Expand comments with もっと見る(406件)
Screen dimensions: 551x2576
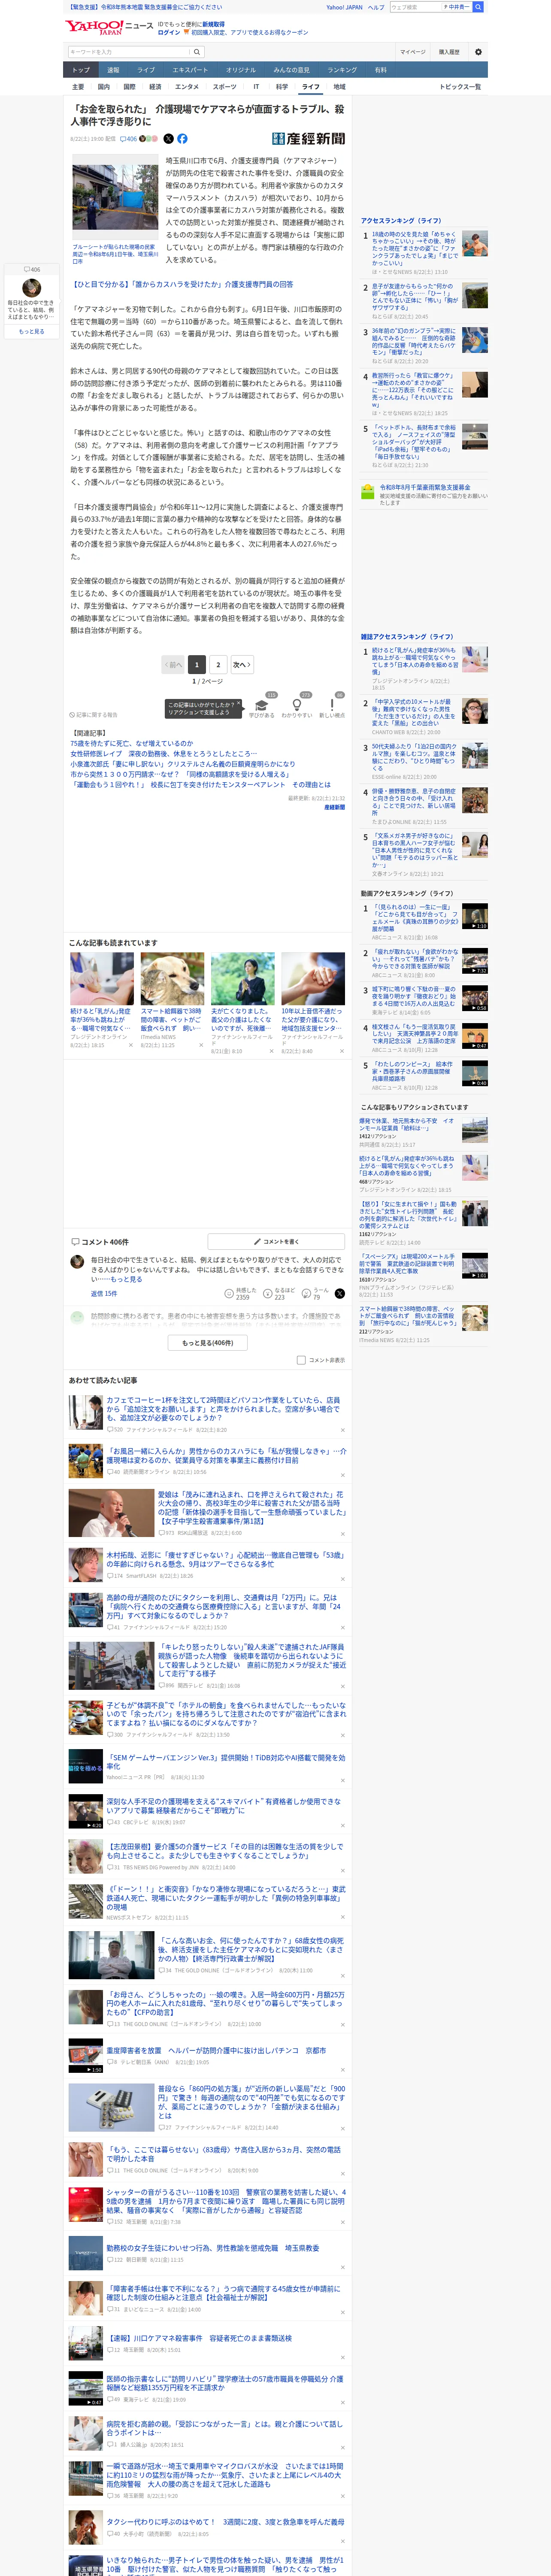207,1343
